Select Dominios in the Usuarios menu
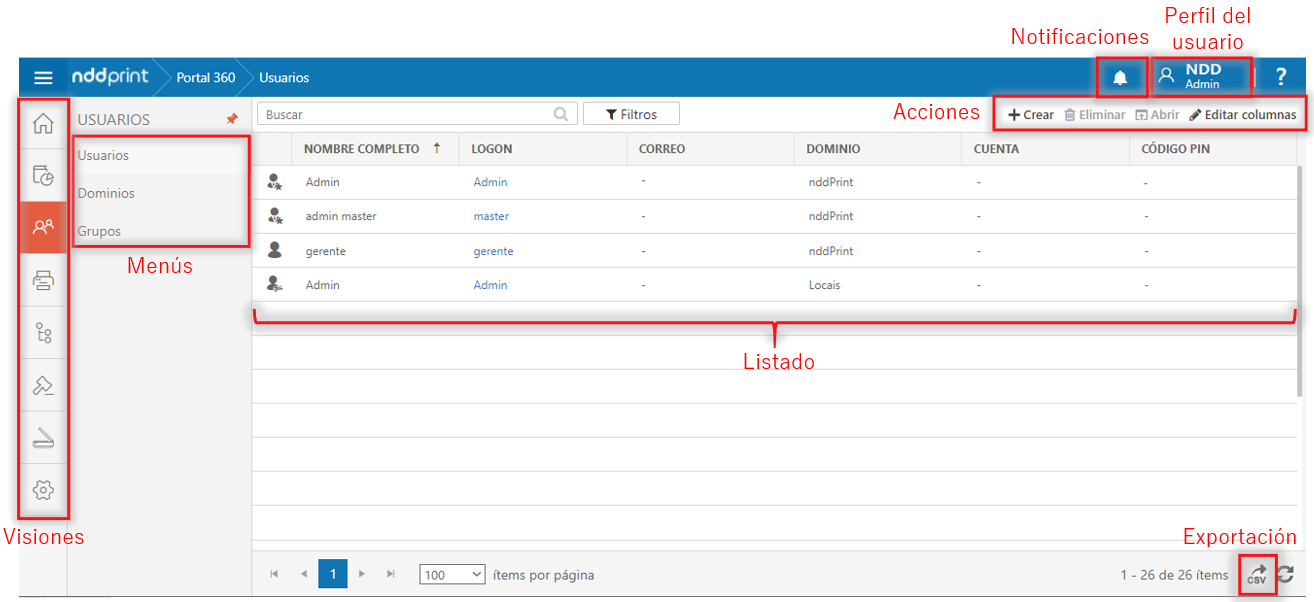Viewport: 1314px width, 602px height. (106, 193)
